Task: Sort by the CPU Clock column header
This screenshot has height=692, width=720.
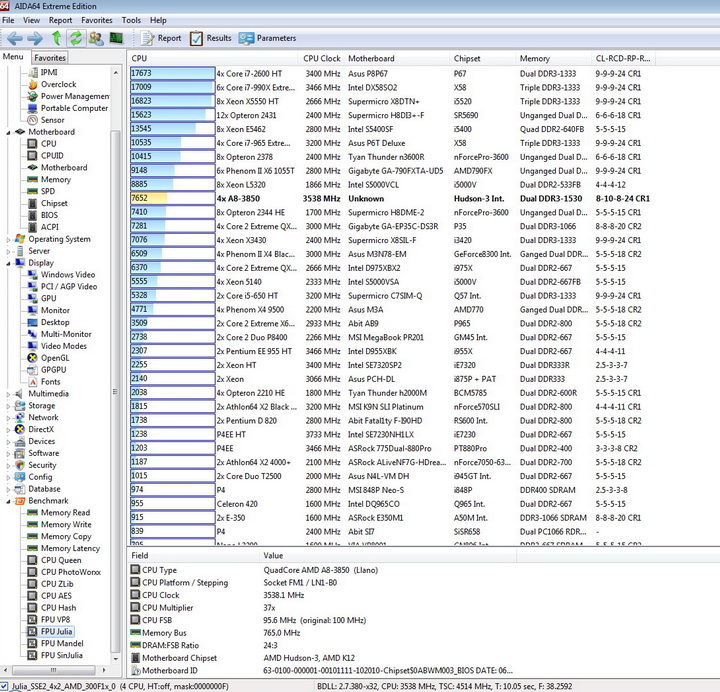Action: tap(321, 58)
